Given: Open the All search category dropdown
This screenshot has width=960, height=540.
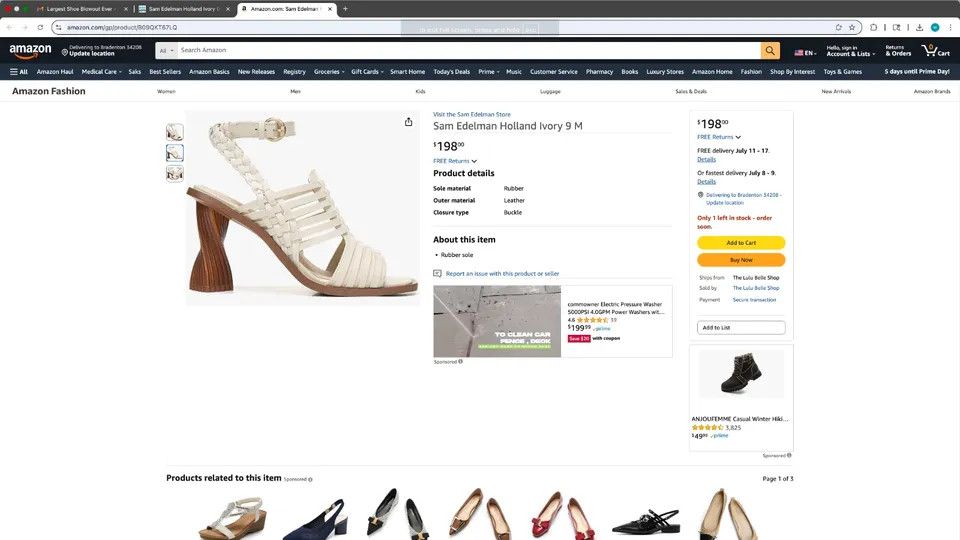Looking at the screenshot, I should [x=167, y=51].
